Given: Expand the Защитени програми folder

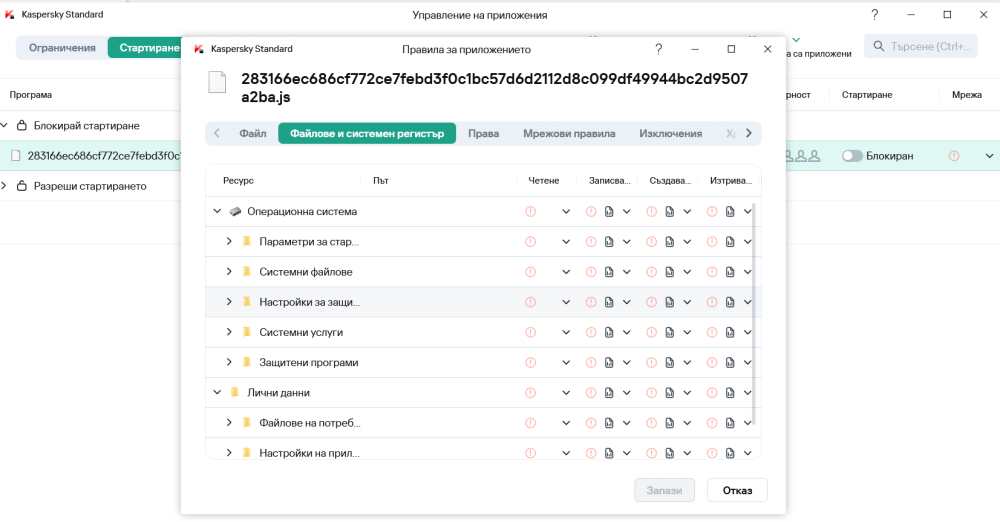Looking at the screenshot, I should [x=229, y=362].
